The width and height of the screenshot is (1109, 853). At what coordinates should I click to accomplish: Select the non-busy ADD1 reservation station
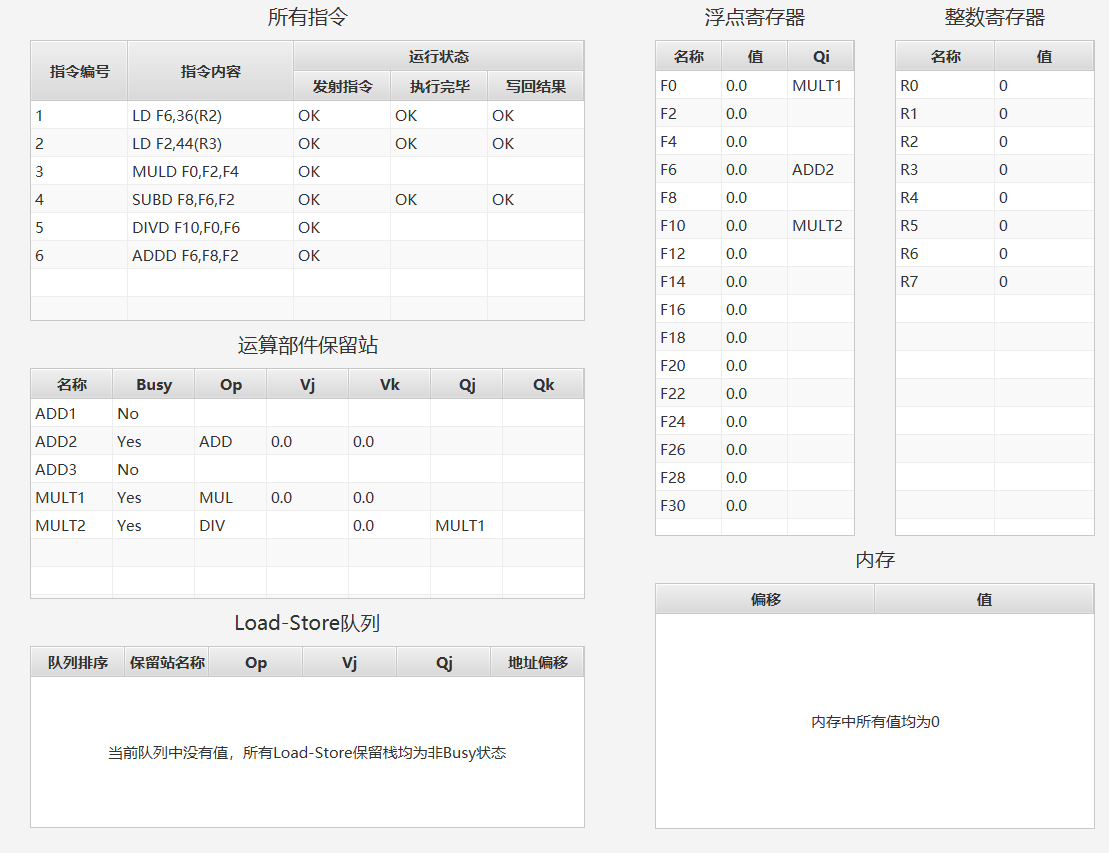click(x=70, y=413)
